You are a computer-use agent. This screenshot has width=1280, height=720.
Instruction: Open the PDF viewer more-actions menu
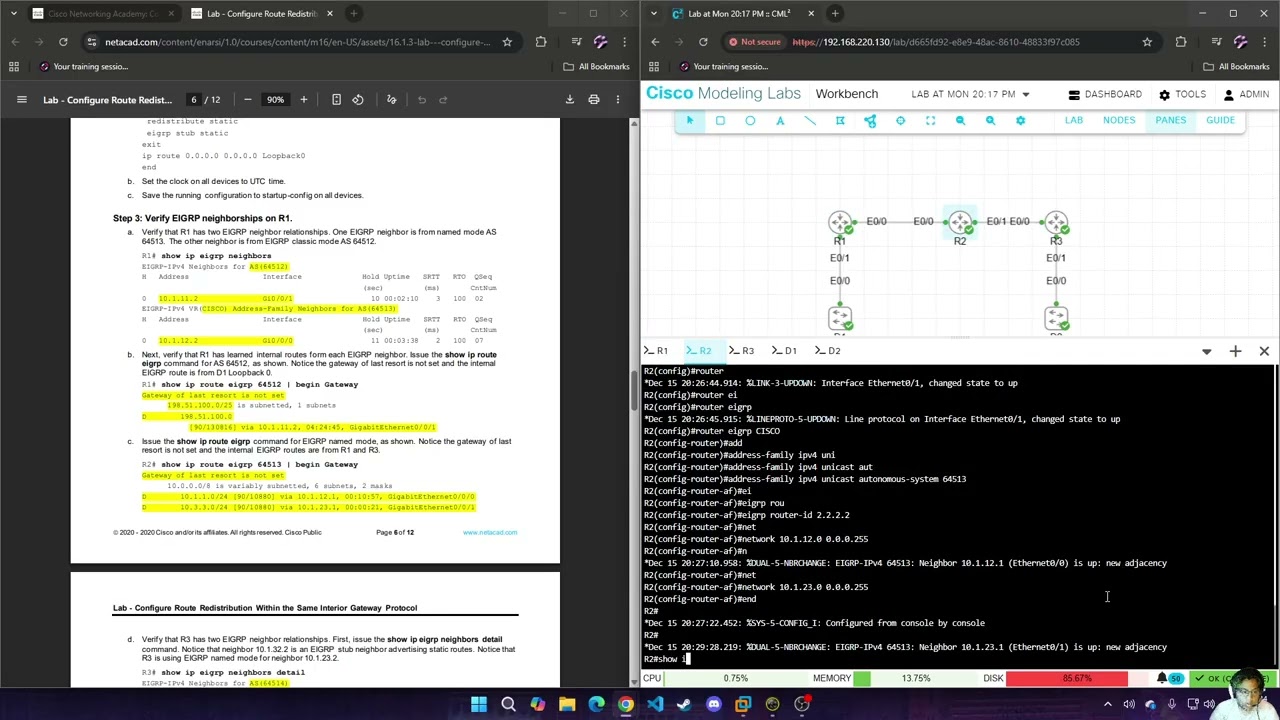coord(618,99)
